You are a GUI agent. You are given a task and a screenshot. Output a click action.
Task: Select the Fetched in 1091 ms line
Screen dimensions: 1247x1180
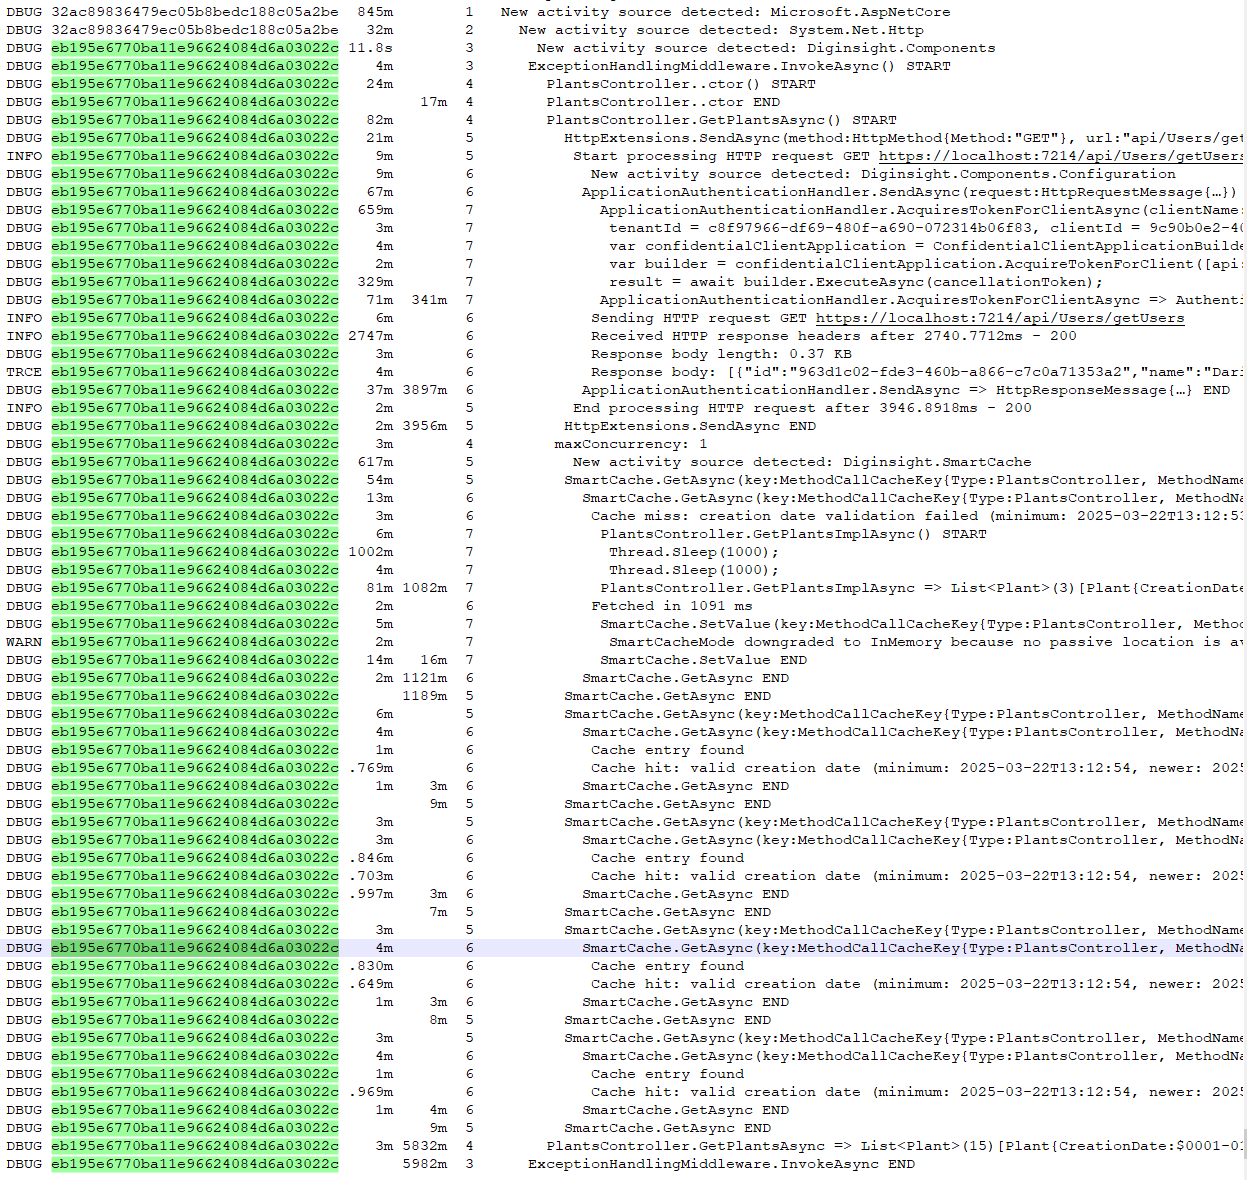(671, 606)
